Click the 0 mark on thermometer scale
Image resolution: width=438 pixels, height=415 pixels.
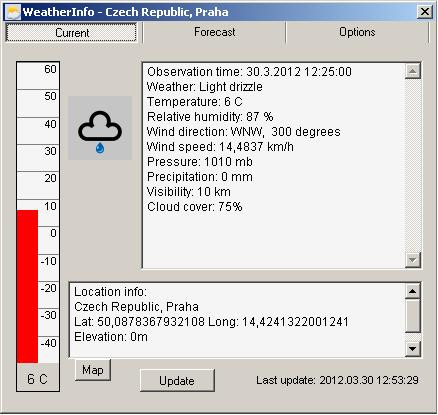click(53, 233)
